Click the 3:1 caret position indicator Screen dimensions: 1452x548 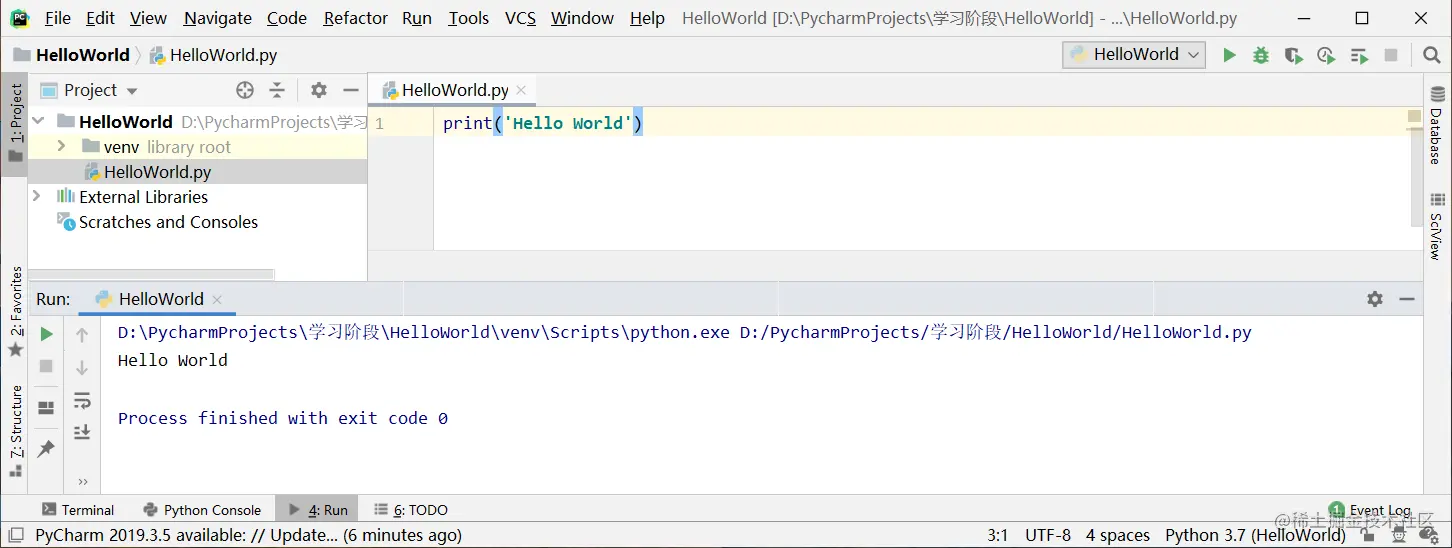998,536
